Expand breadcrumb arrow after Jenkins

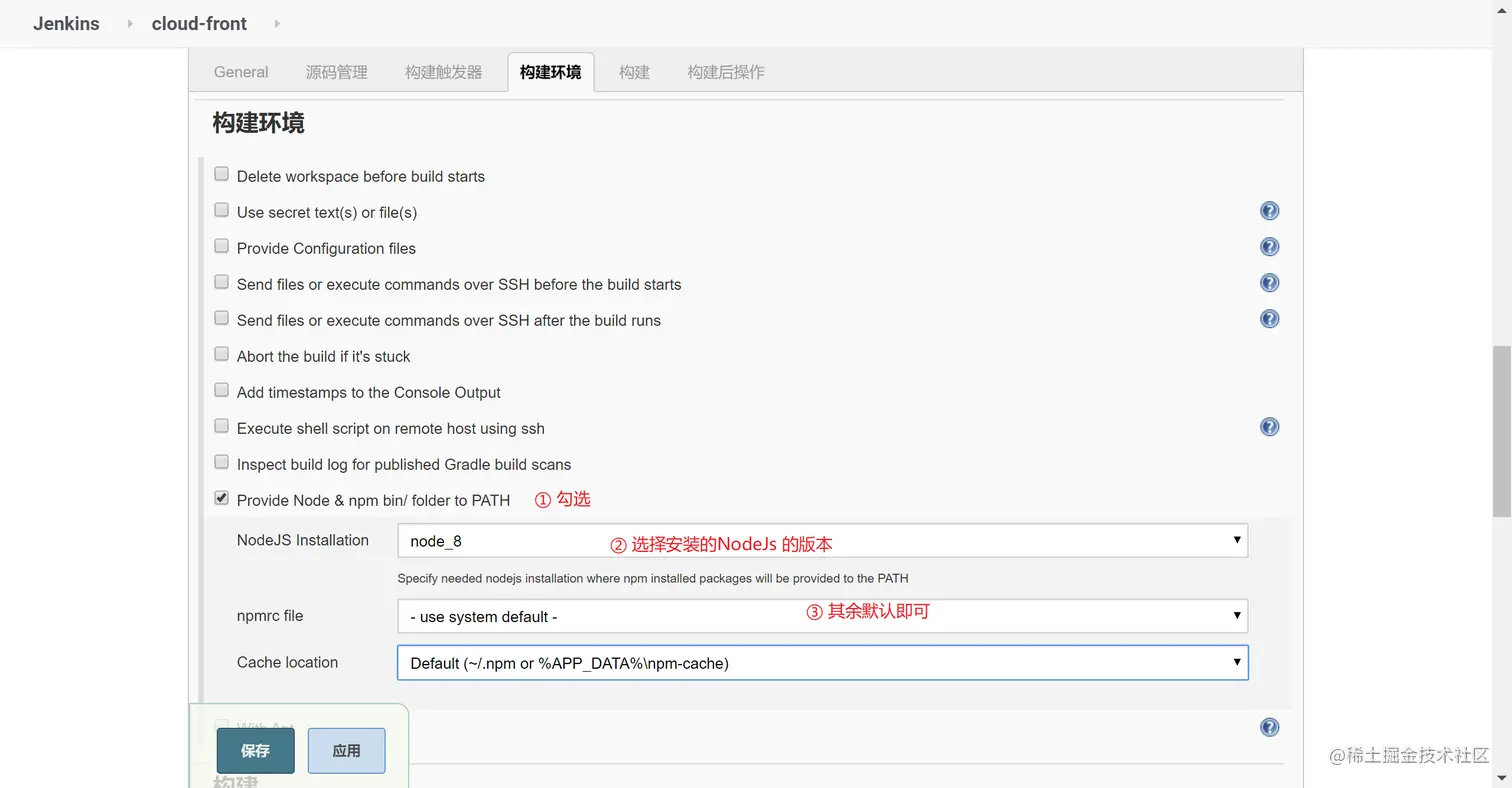tap(130, 23)
